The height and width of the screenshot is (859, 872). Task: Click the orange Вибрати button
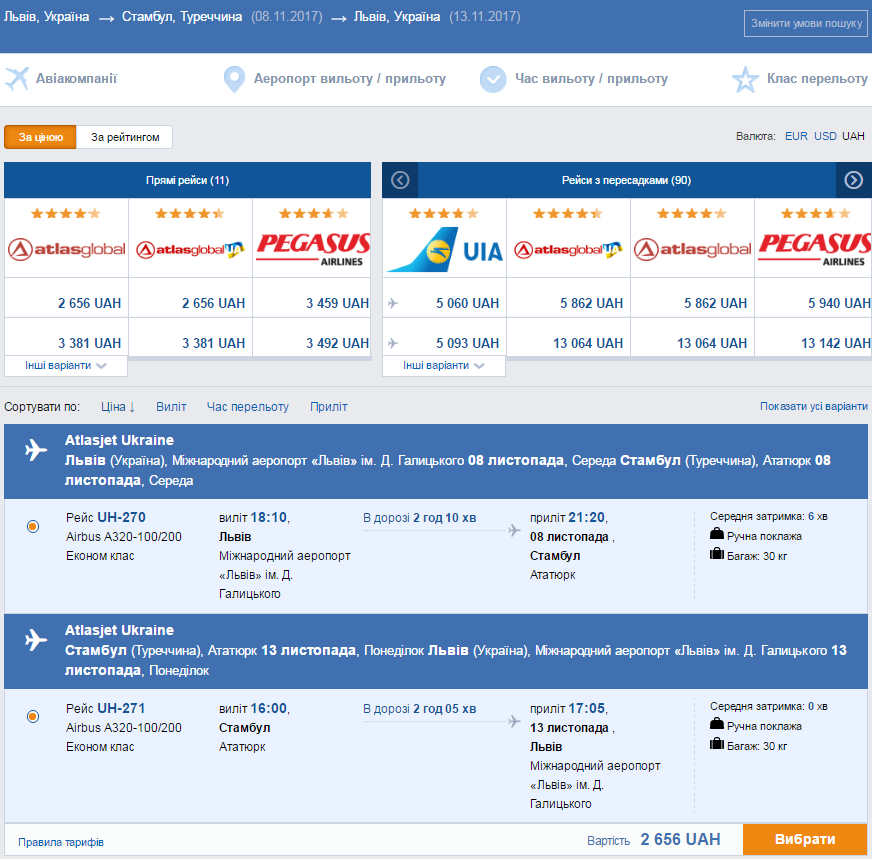pos(805,839)
